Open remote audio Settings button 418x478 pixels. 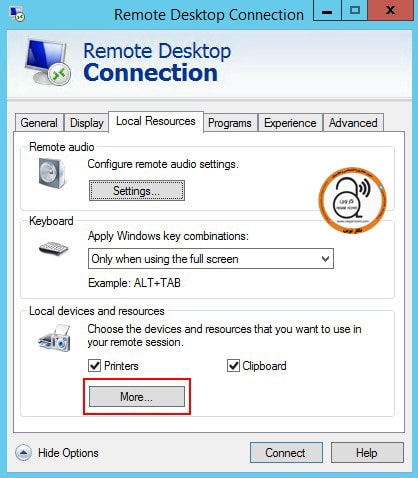pyautogui.click(x=137, y=191)
